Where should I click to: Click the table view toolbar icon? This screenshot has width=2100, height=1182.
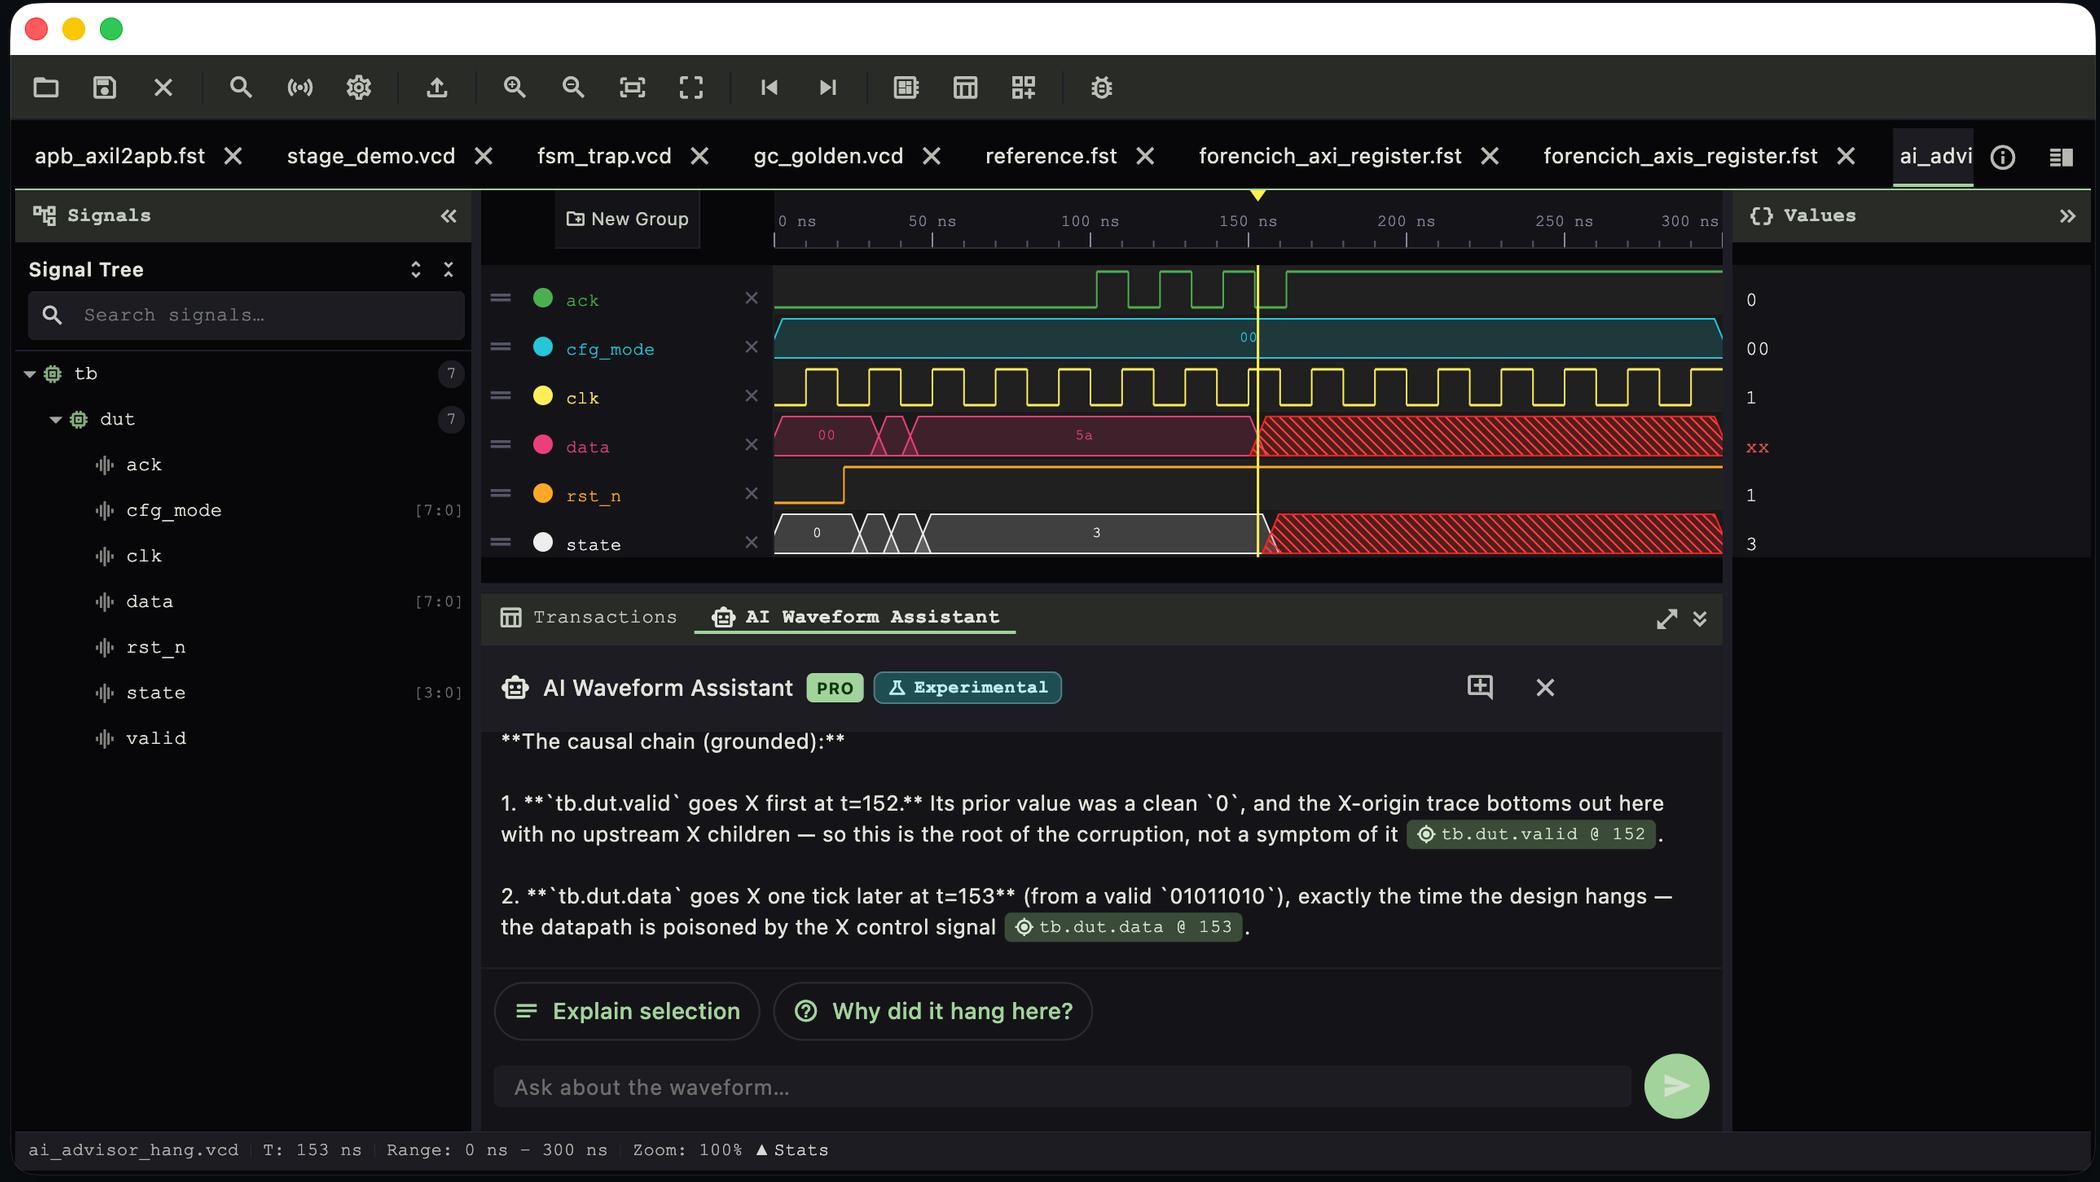coord(965,88)
